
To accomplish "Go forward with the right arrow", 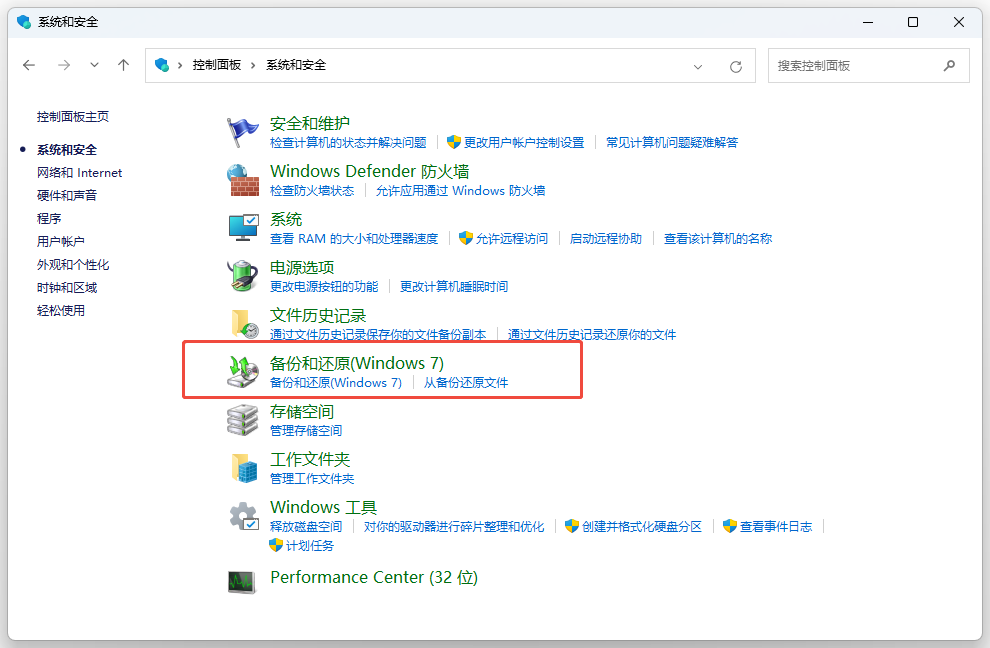I will coord(64,65).
